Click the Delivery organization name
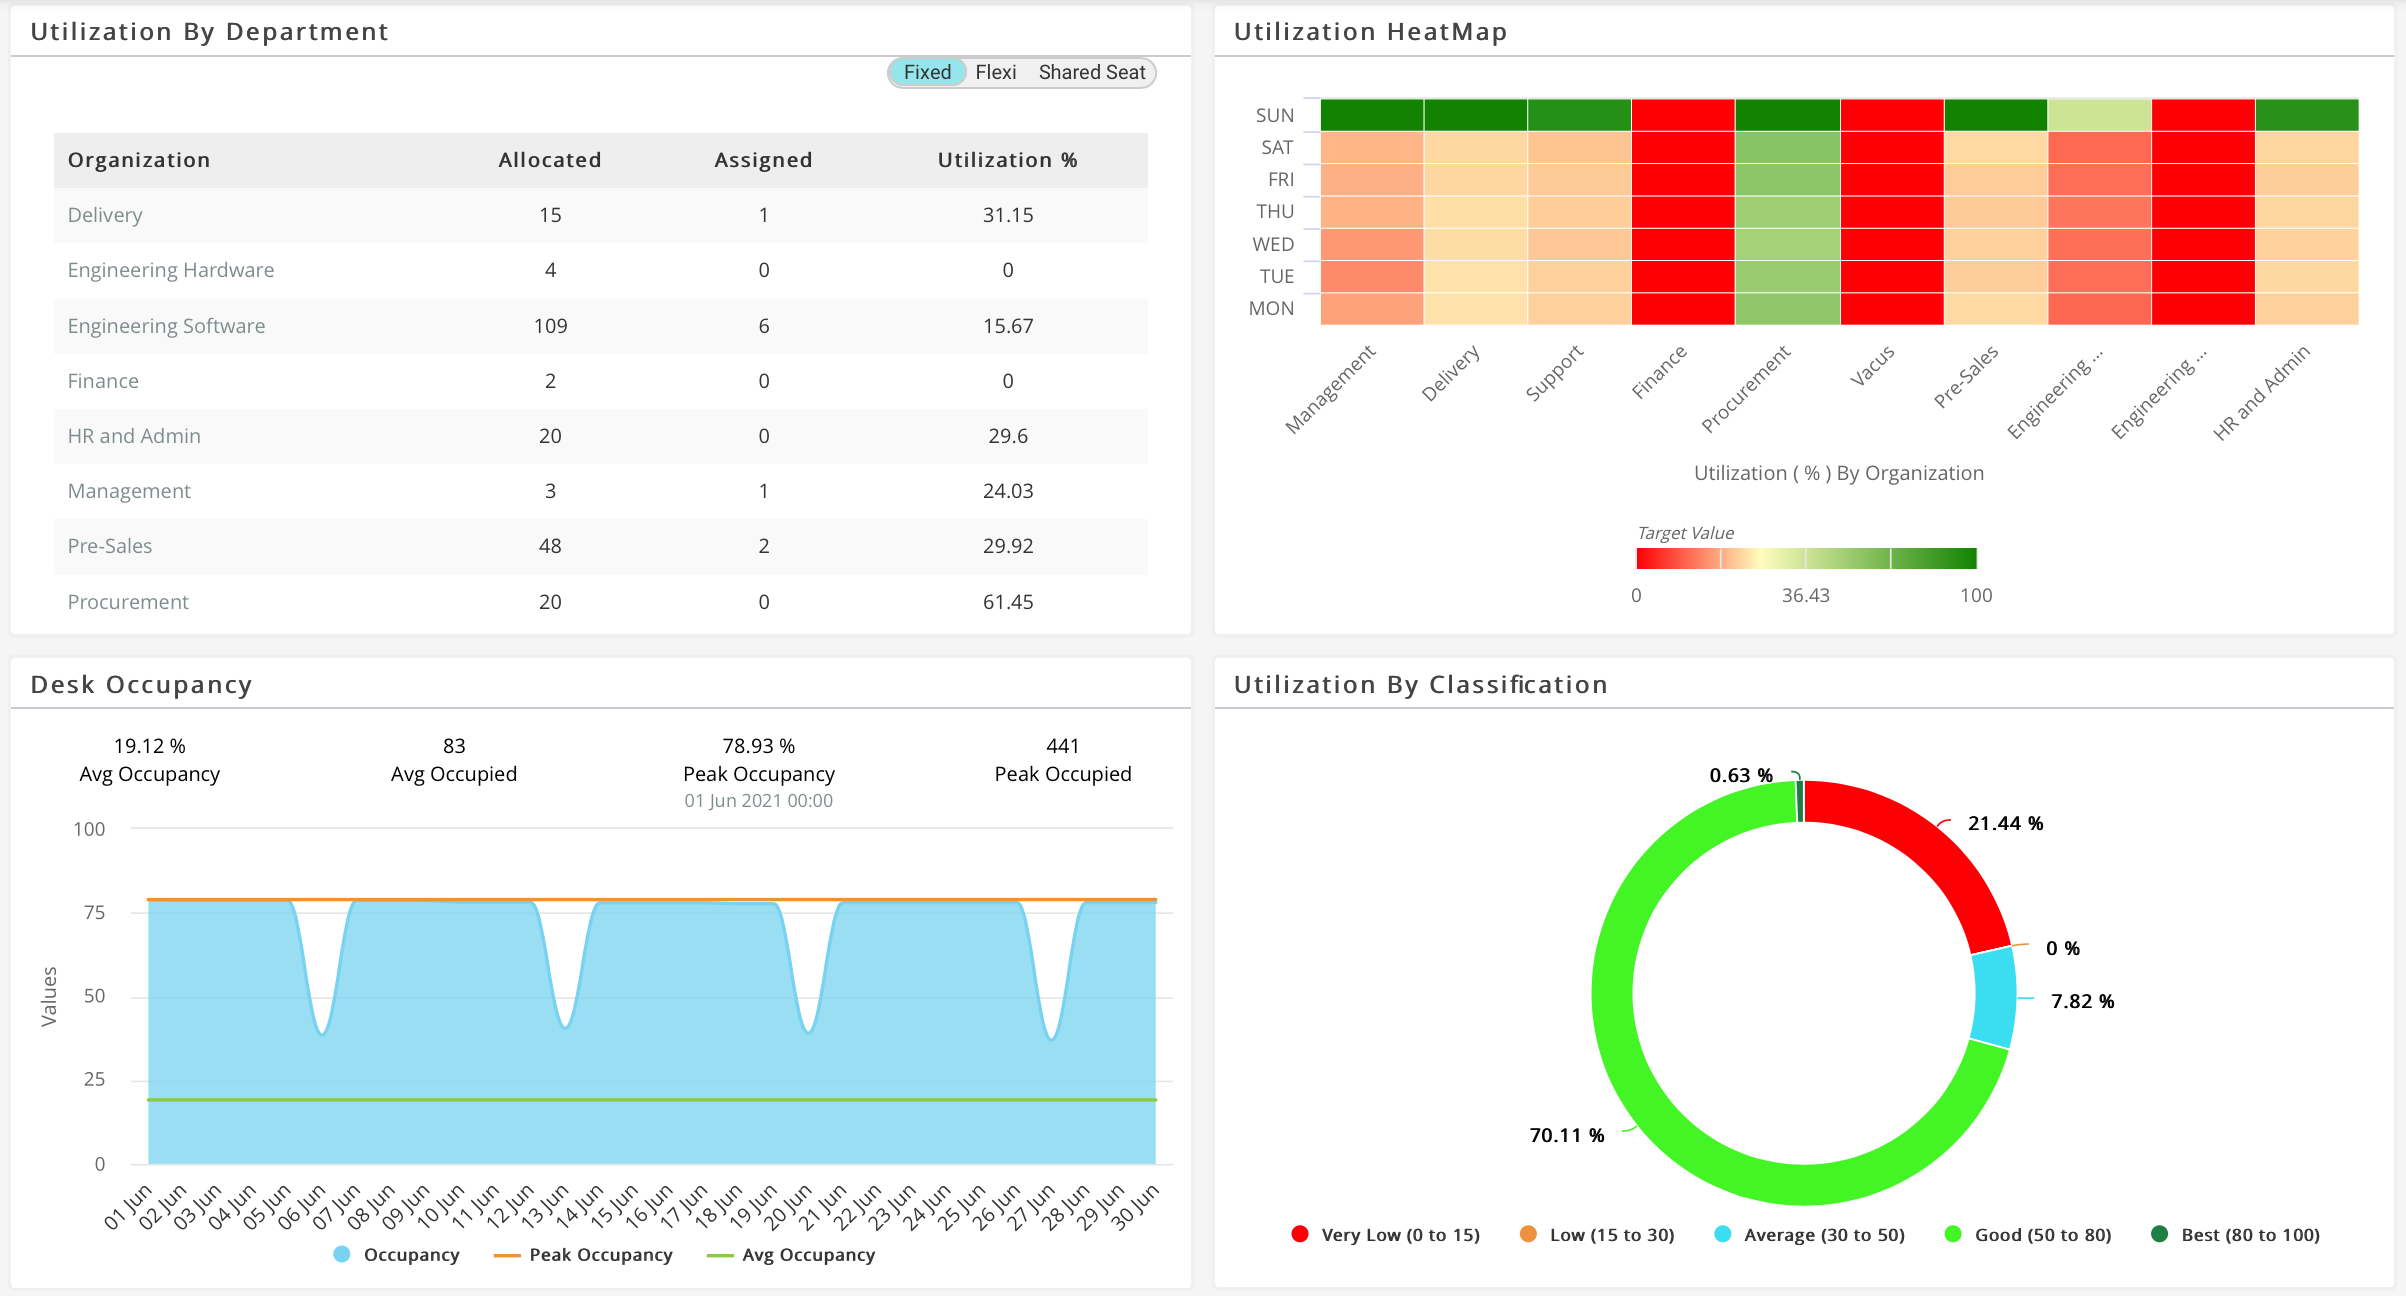 [105, 215]
